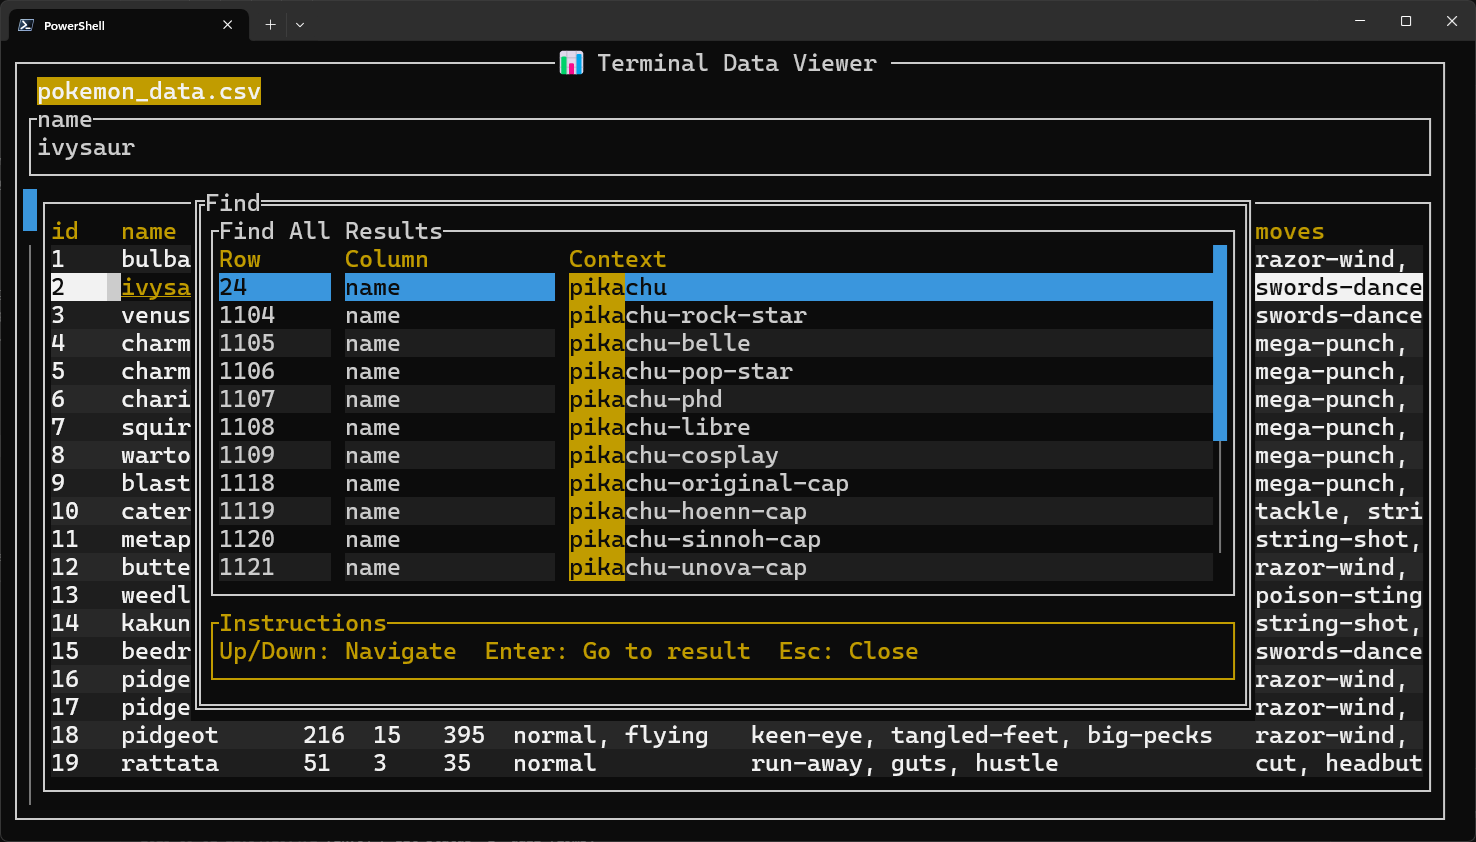
Task: Click the cut, headbut moves cell
Action: 1339,763
